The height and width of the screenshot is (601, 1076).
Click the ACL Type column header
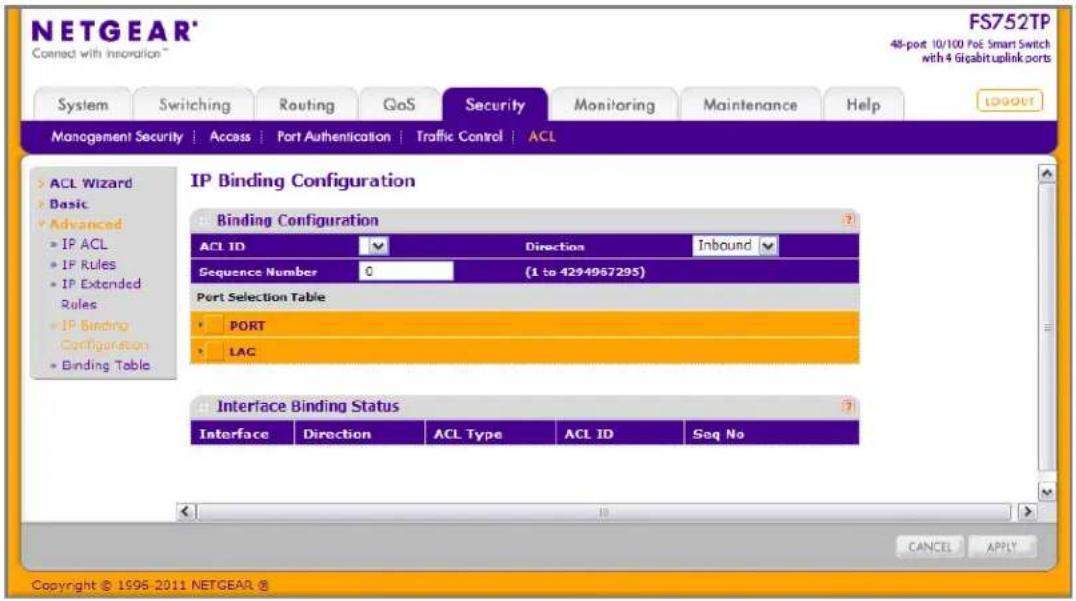pyautogui.click(x=490, y=434)
